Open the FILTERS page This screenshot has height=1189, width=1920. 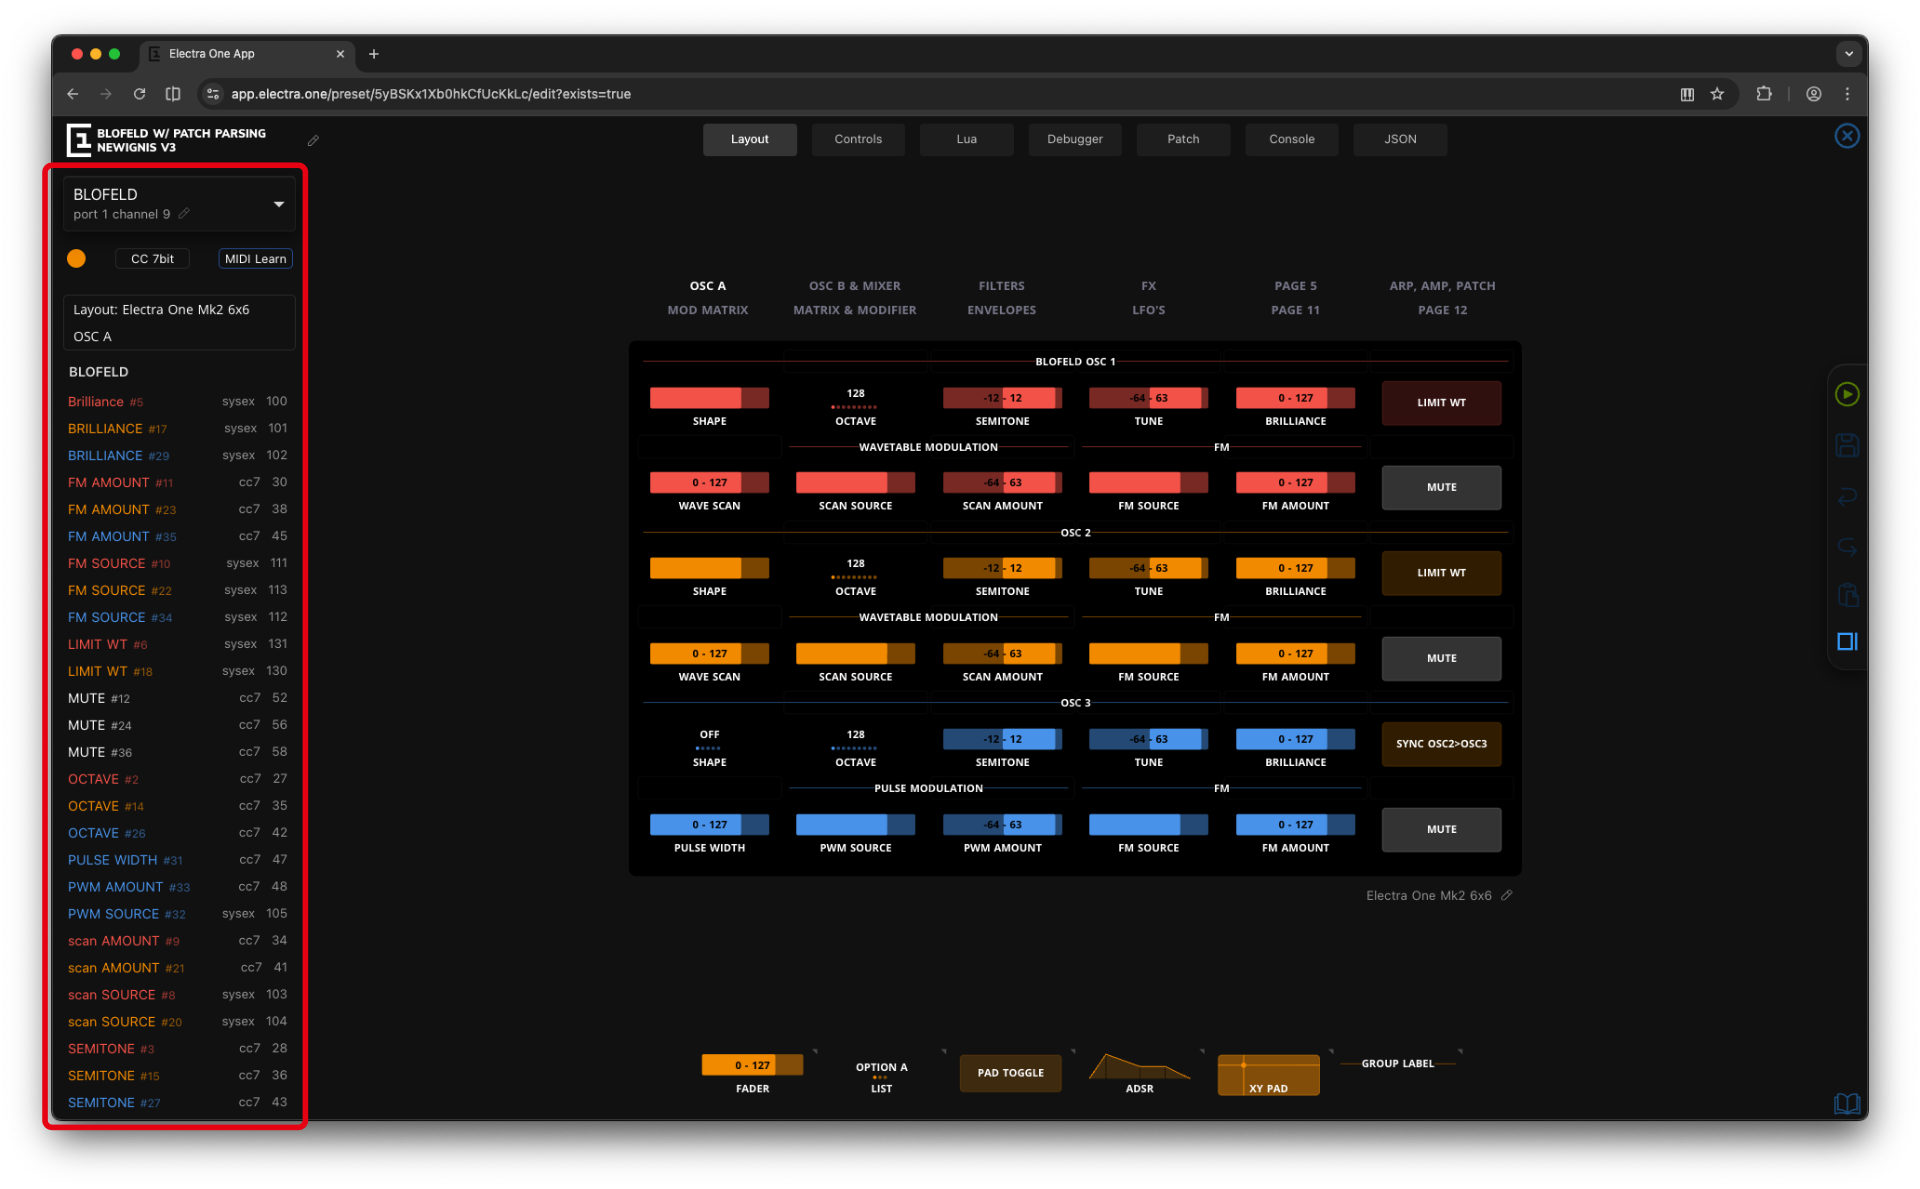pos(1001,286)
